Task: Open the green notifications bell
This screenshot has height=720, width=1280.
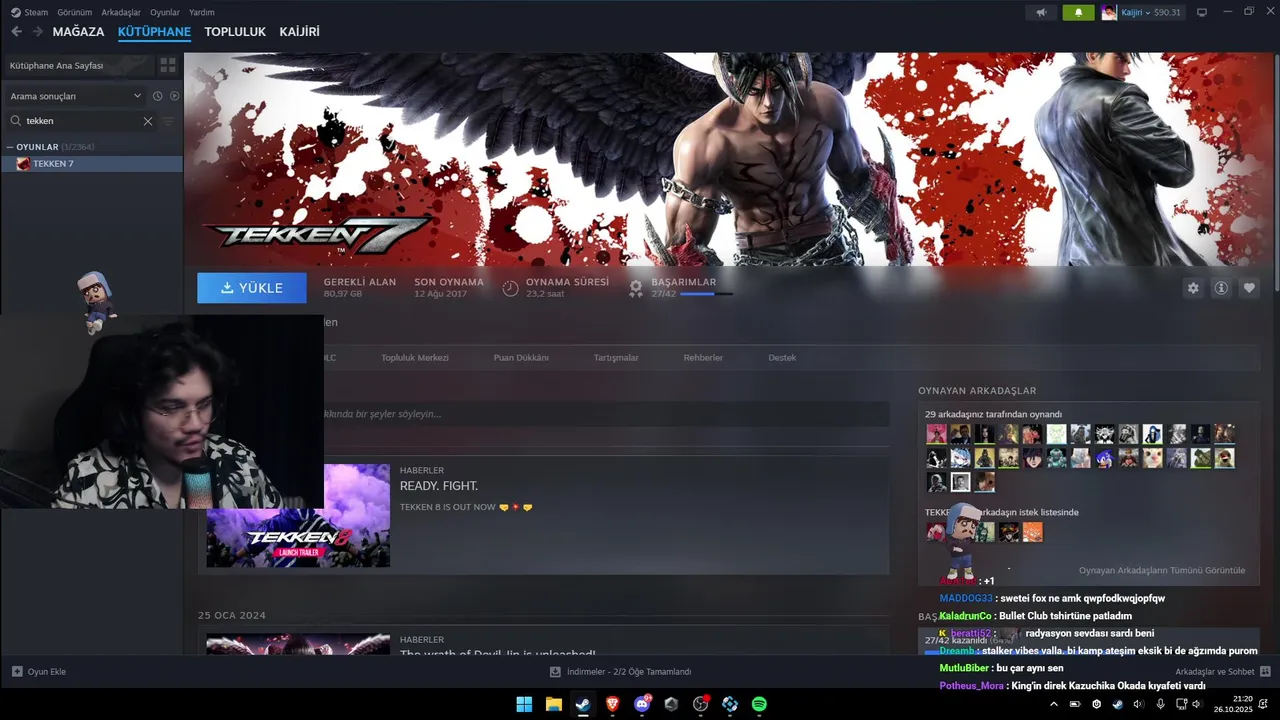Action: click(1078, 12)
